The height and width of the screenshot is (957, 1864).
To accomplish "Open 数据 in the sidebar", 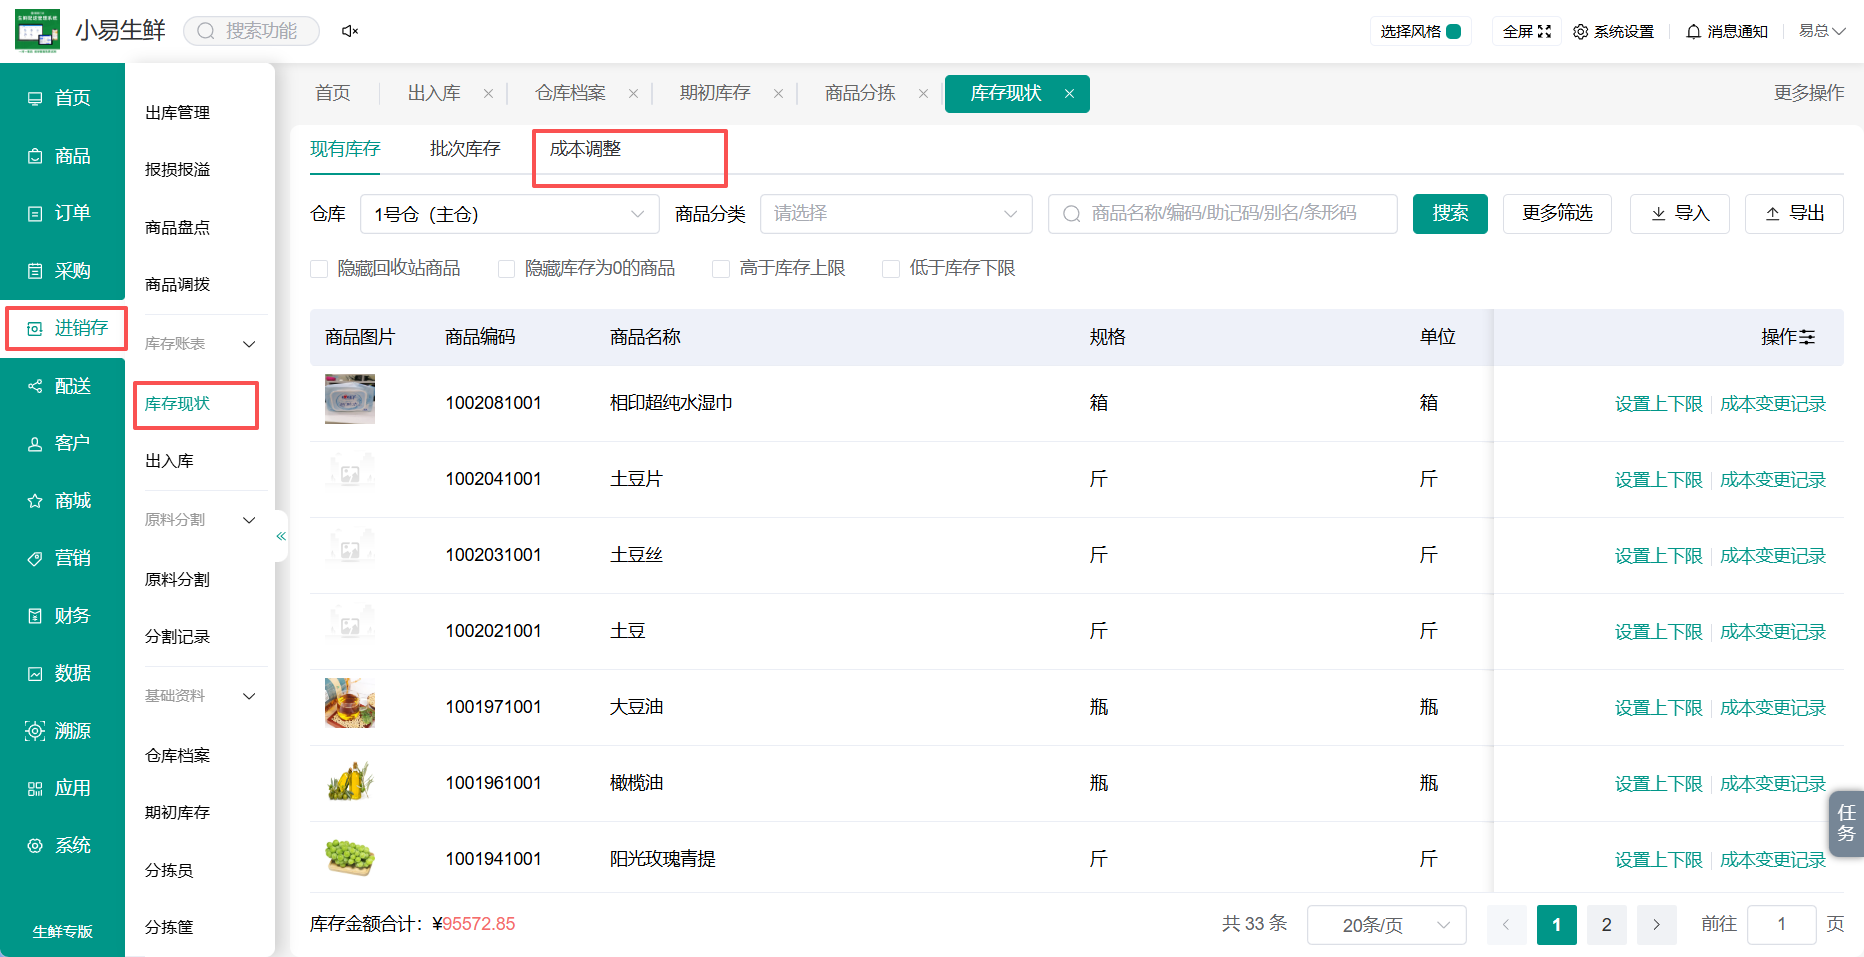I will (x=62, y=673).
